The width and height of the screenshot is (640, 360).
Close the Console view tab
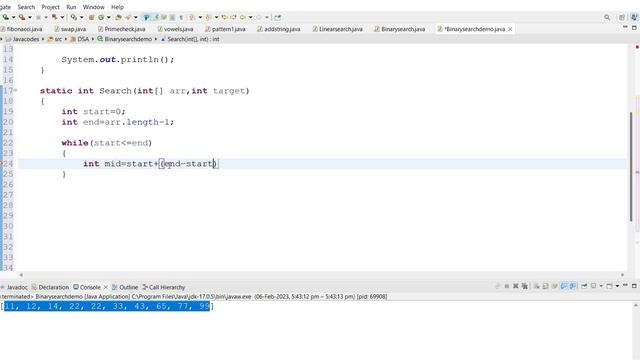tap(106, 287)
